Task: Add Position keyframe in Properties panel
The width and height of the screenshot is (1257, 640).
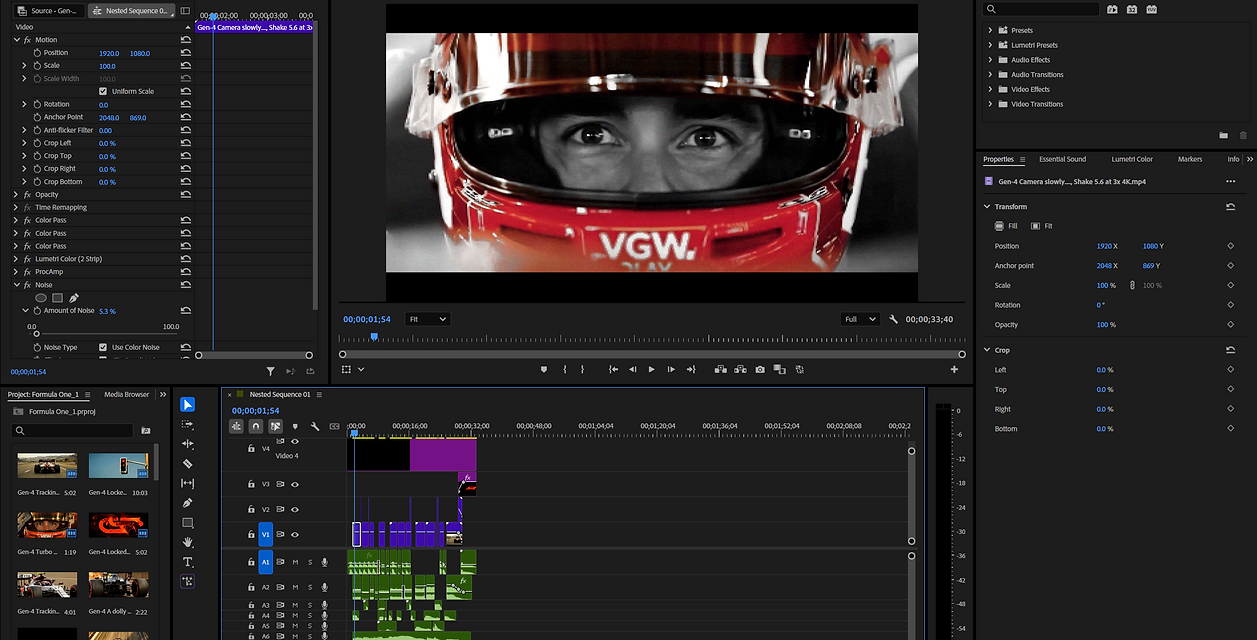Action: 1231,246
